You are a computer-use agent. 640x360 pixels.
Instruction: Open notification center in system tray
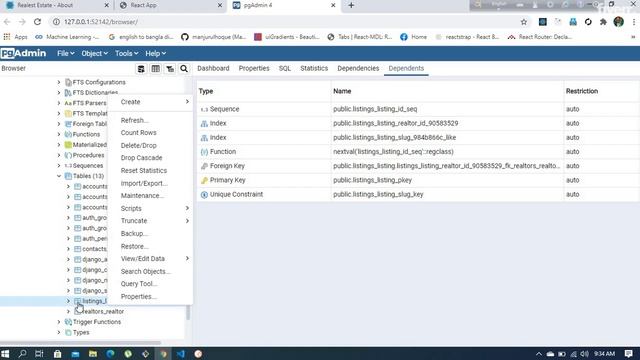pyautogui.click(x=629, y=354)
